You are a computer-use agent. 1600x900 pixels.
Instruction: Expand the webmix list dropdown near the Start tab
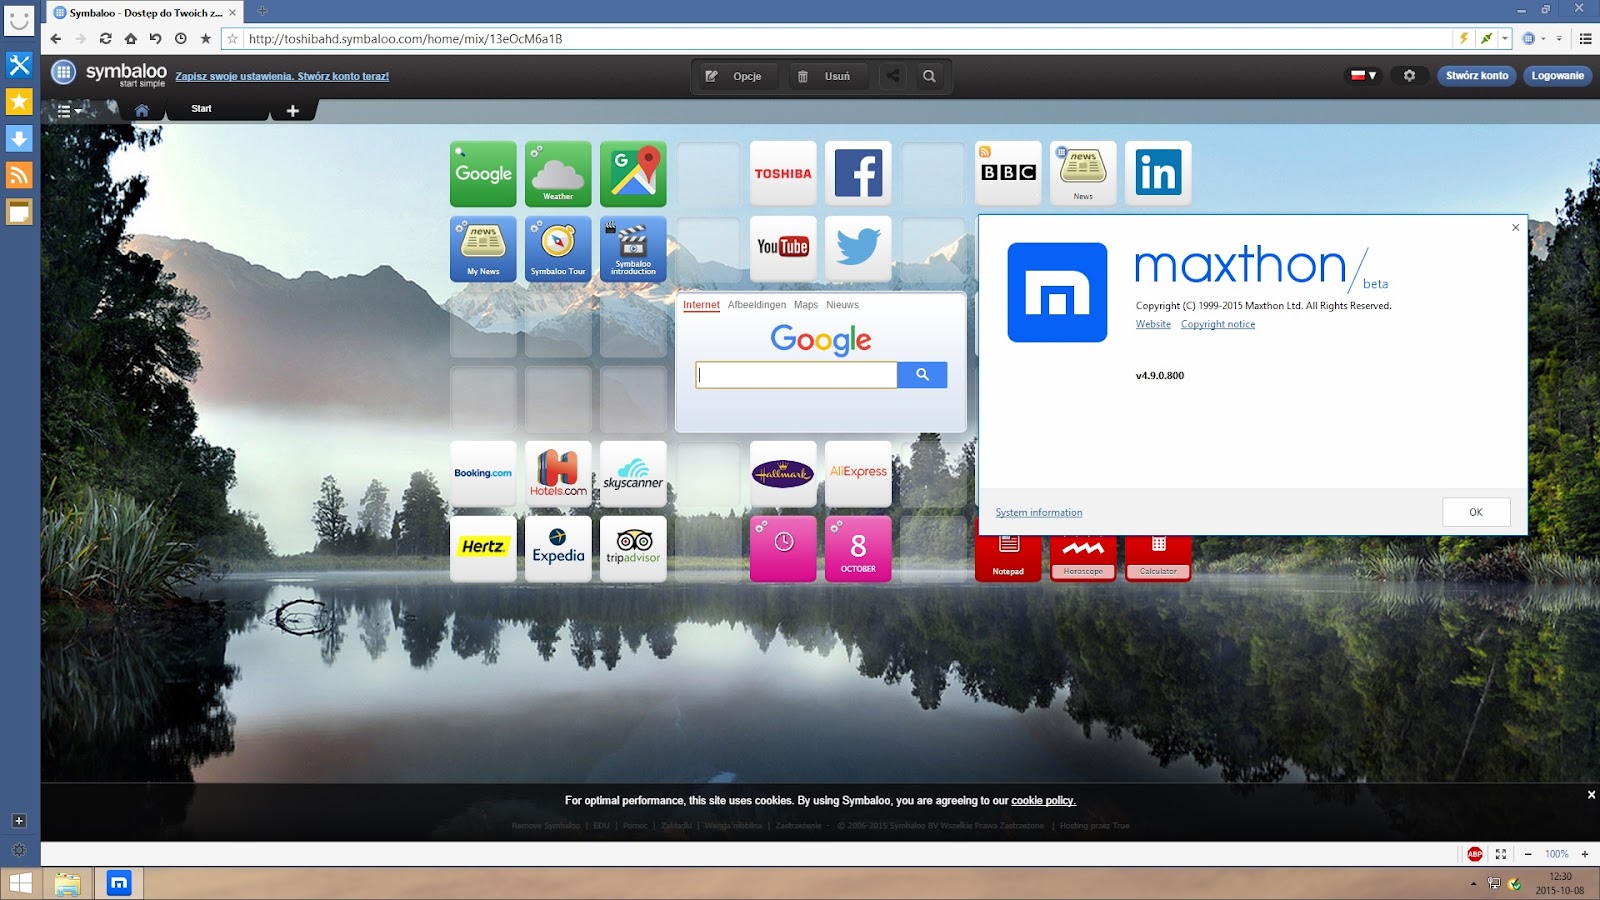66,110
